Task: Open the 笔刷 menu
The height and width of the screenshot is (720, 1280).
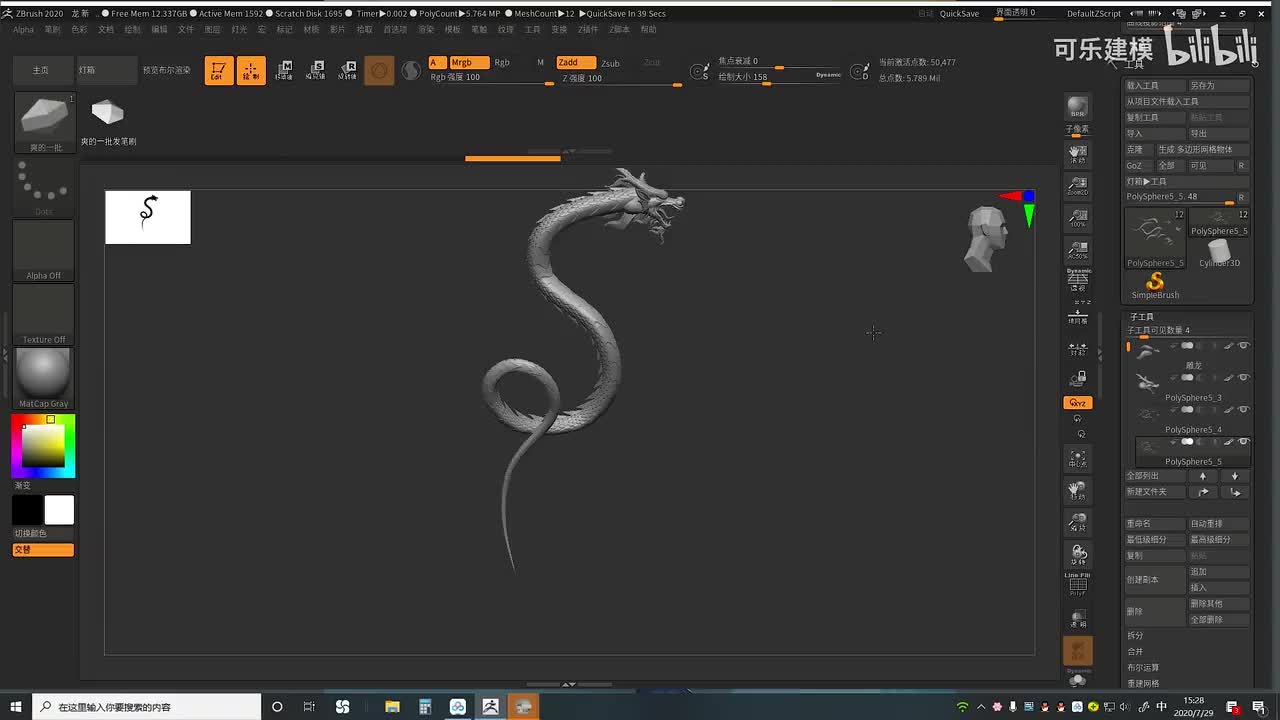Action: (52, 30)
